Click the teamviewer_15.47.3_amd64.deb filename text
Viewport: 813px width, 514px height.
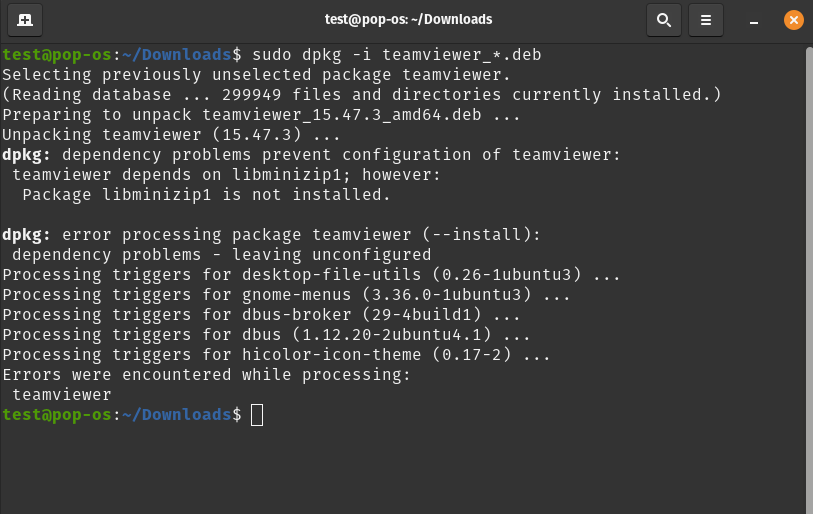pyautogui.click(x=342, y=115)
